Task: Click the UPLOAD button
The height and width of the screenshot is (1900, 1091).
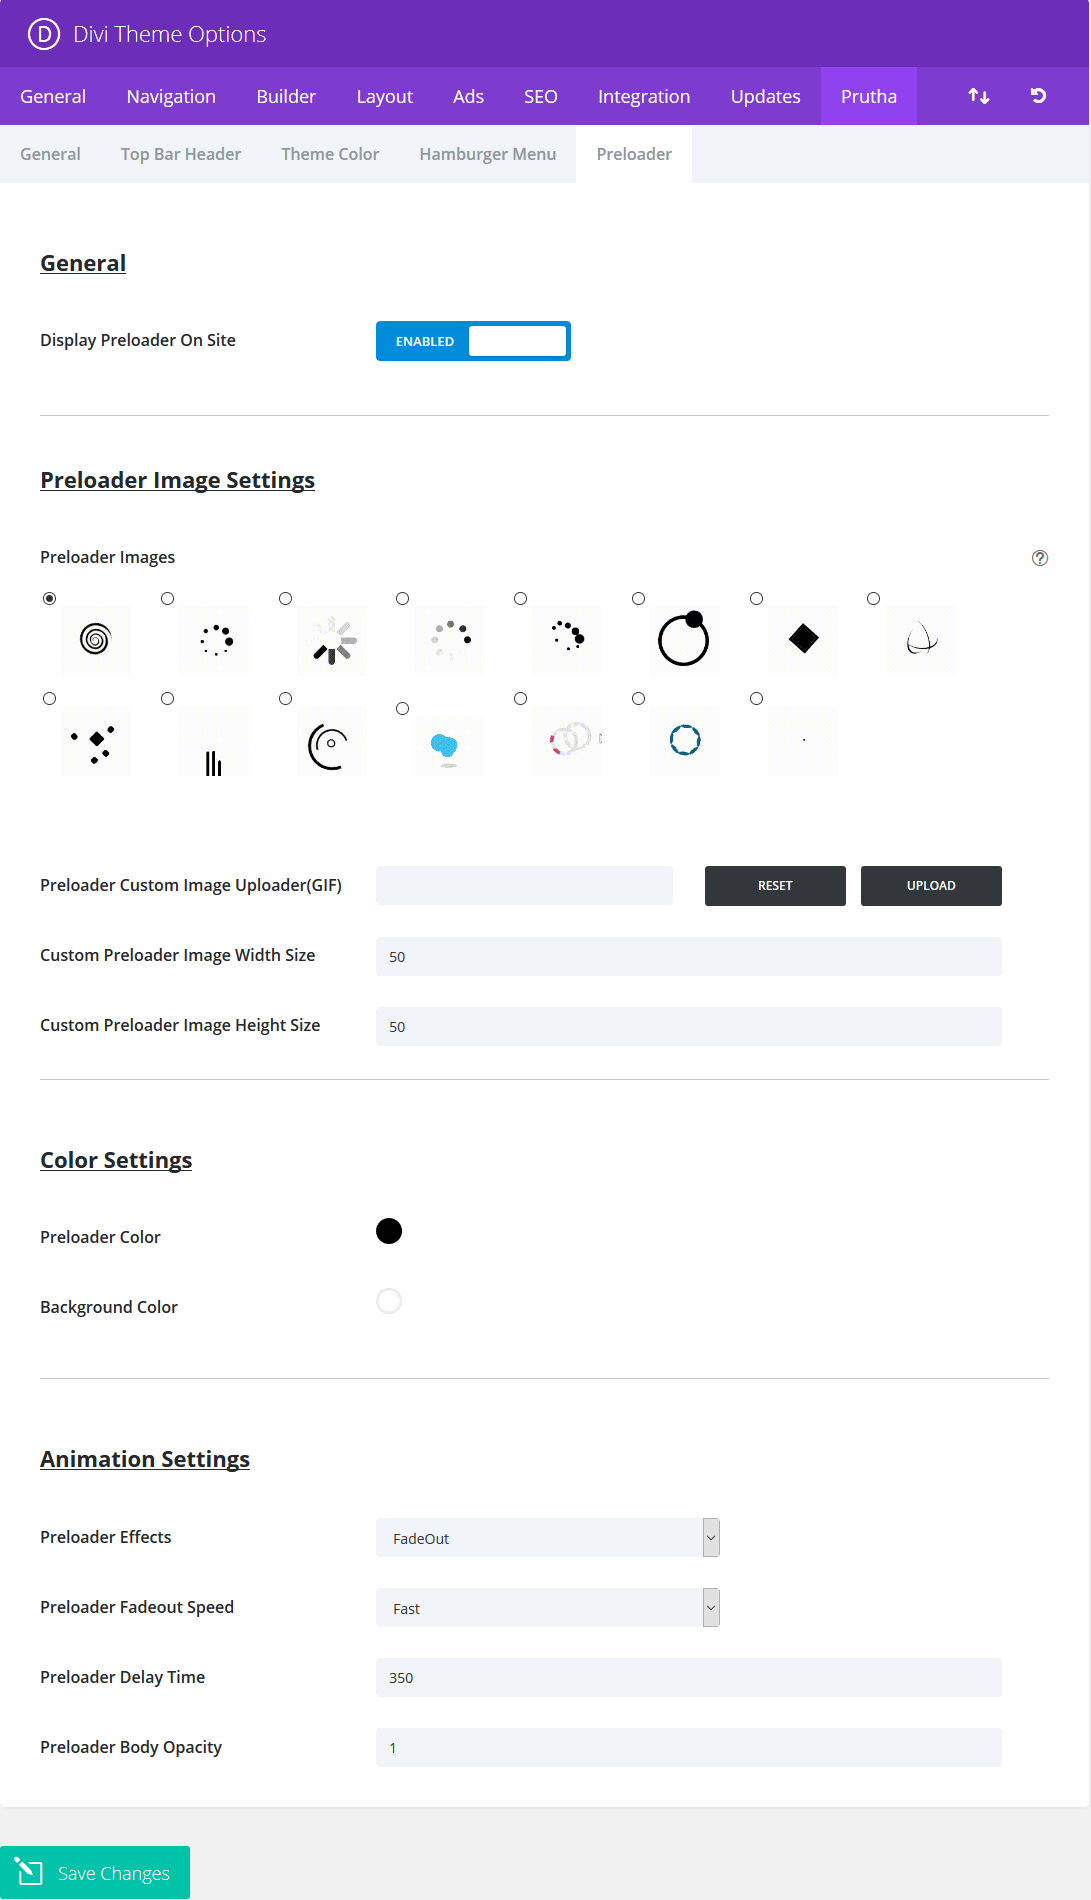Action: 931,886
